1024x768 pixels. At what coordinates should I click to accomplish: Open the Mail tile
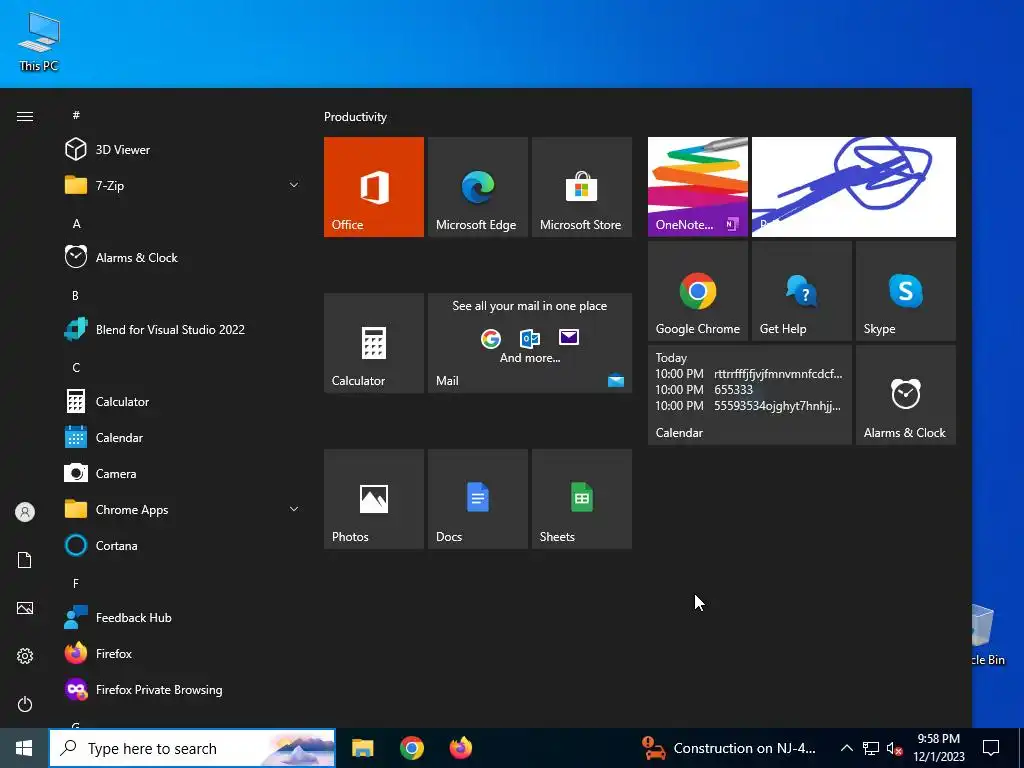530,343
